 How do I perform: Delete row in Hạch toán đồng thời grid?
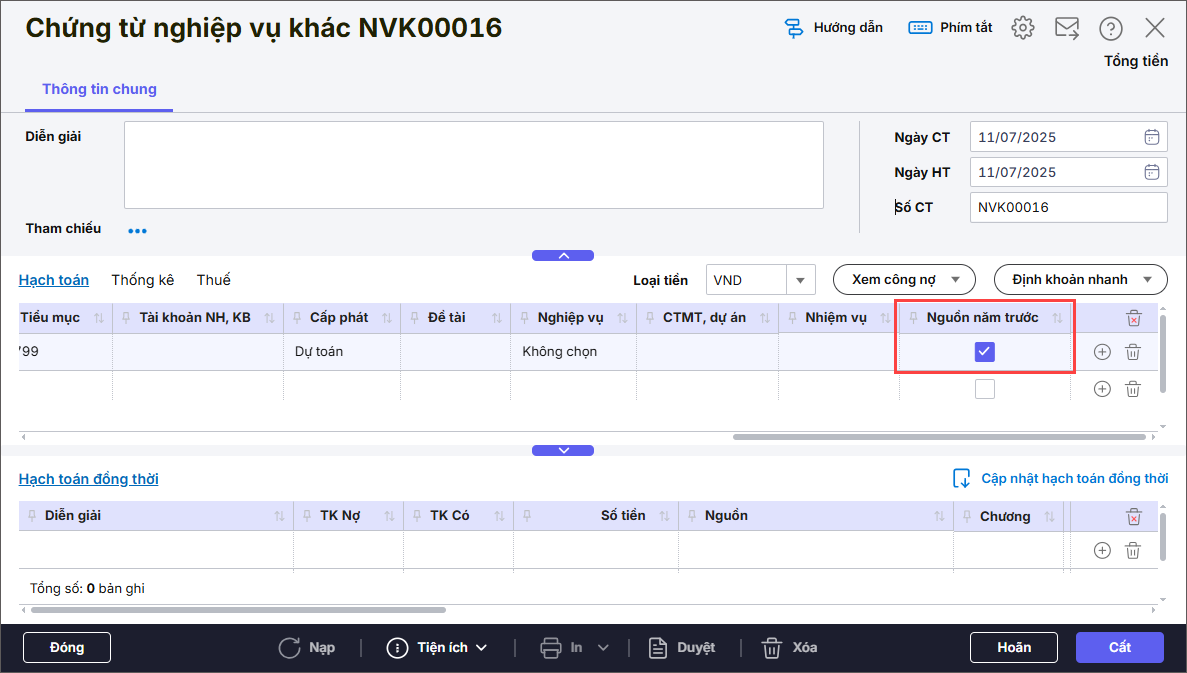(x=1133, y=550)
